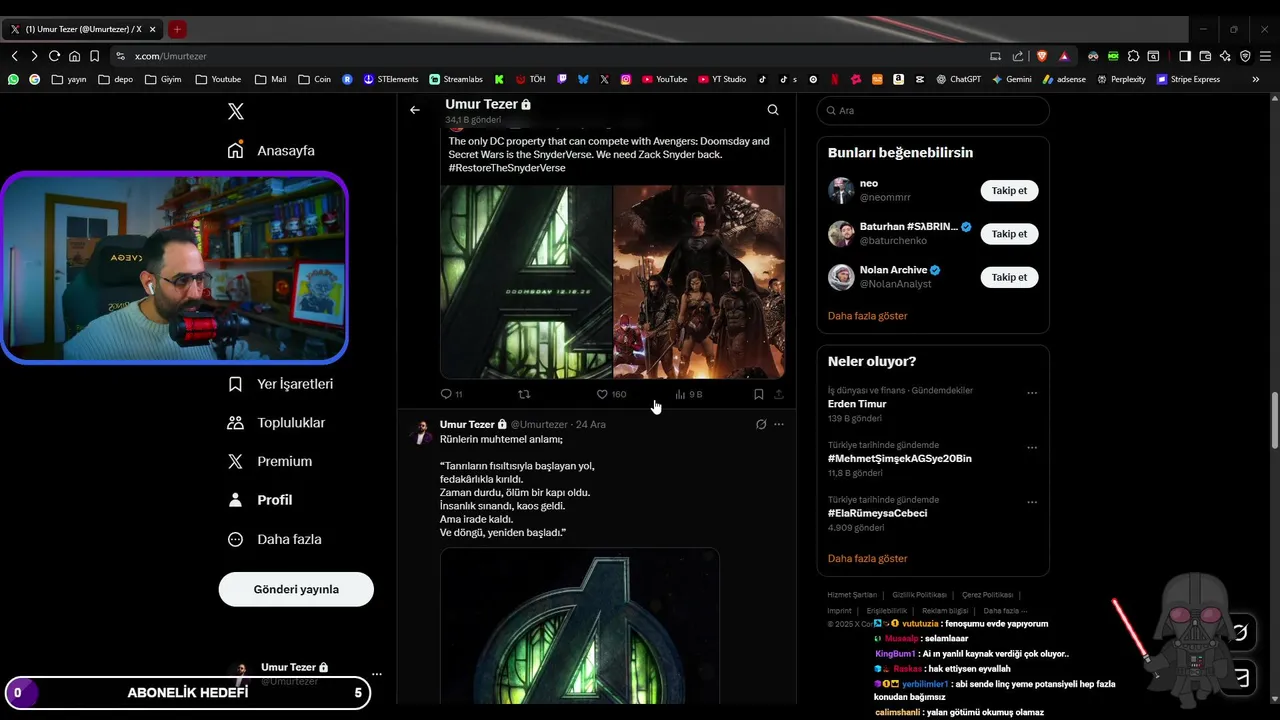
Task: Show more suggestions under Bunları beğenebilirsin
Action: pos(867,316)
